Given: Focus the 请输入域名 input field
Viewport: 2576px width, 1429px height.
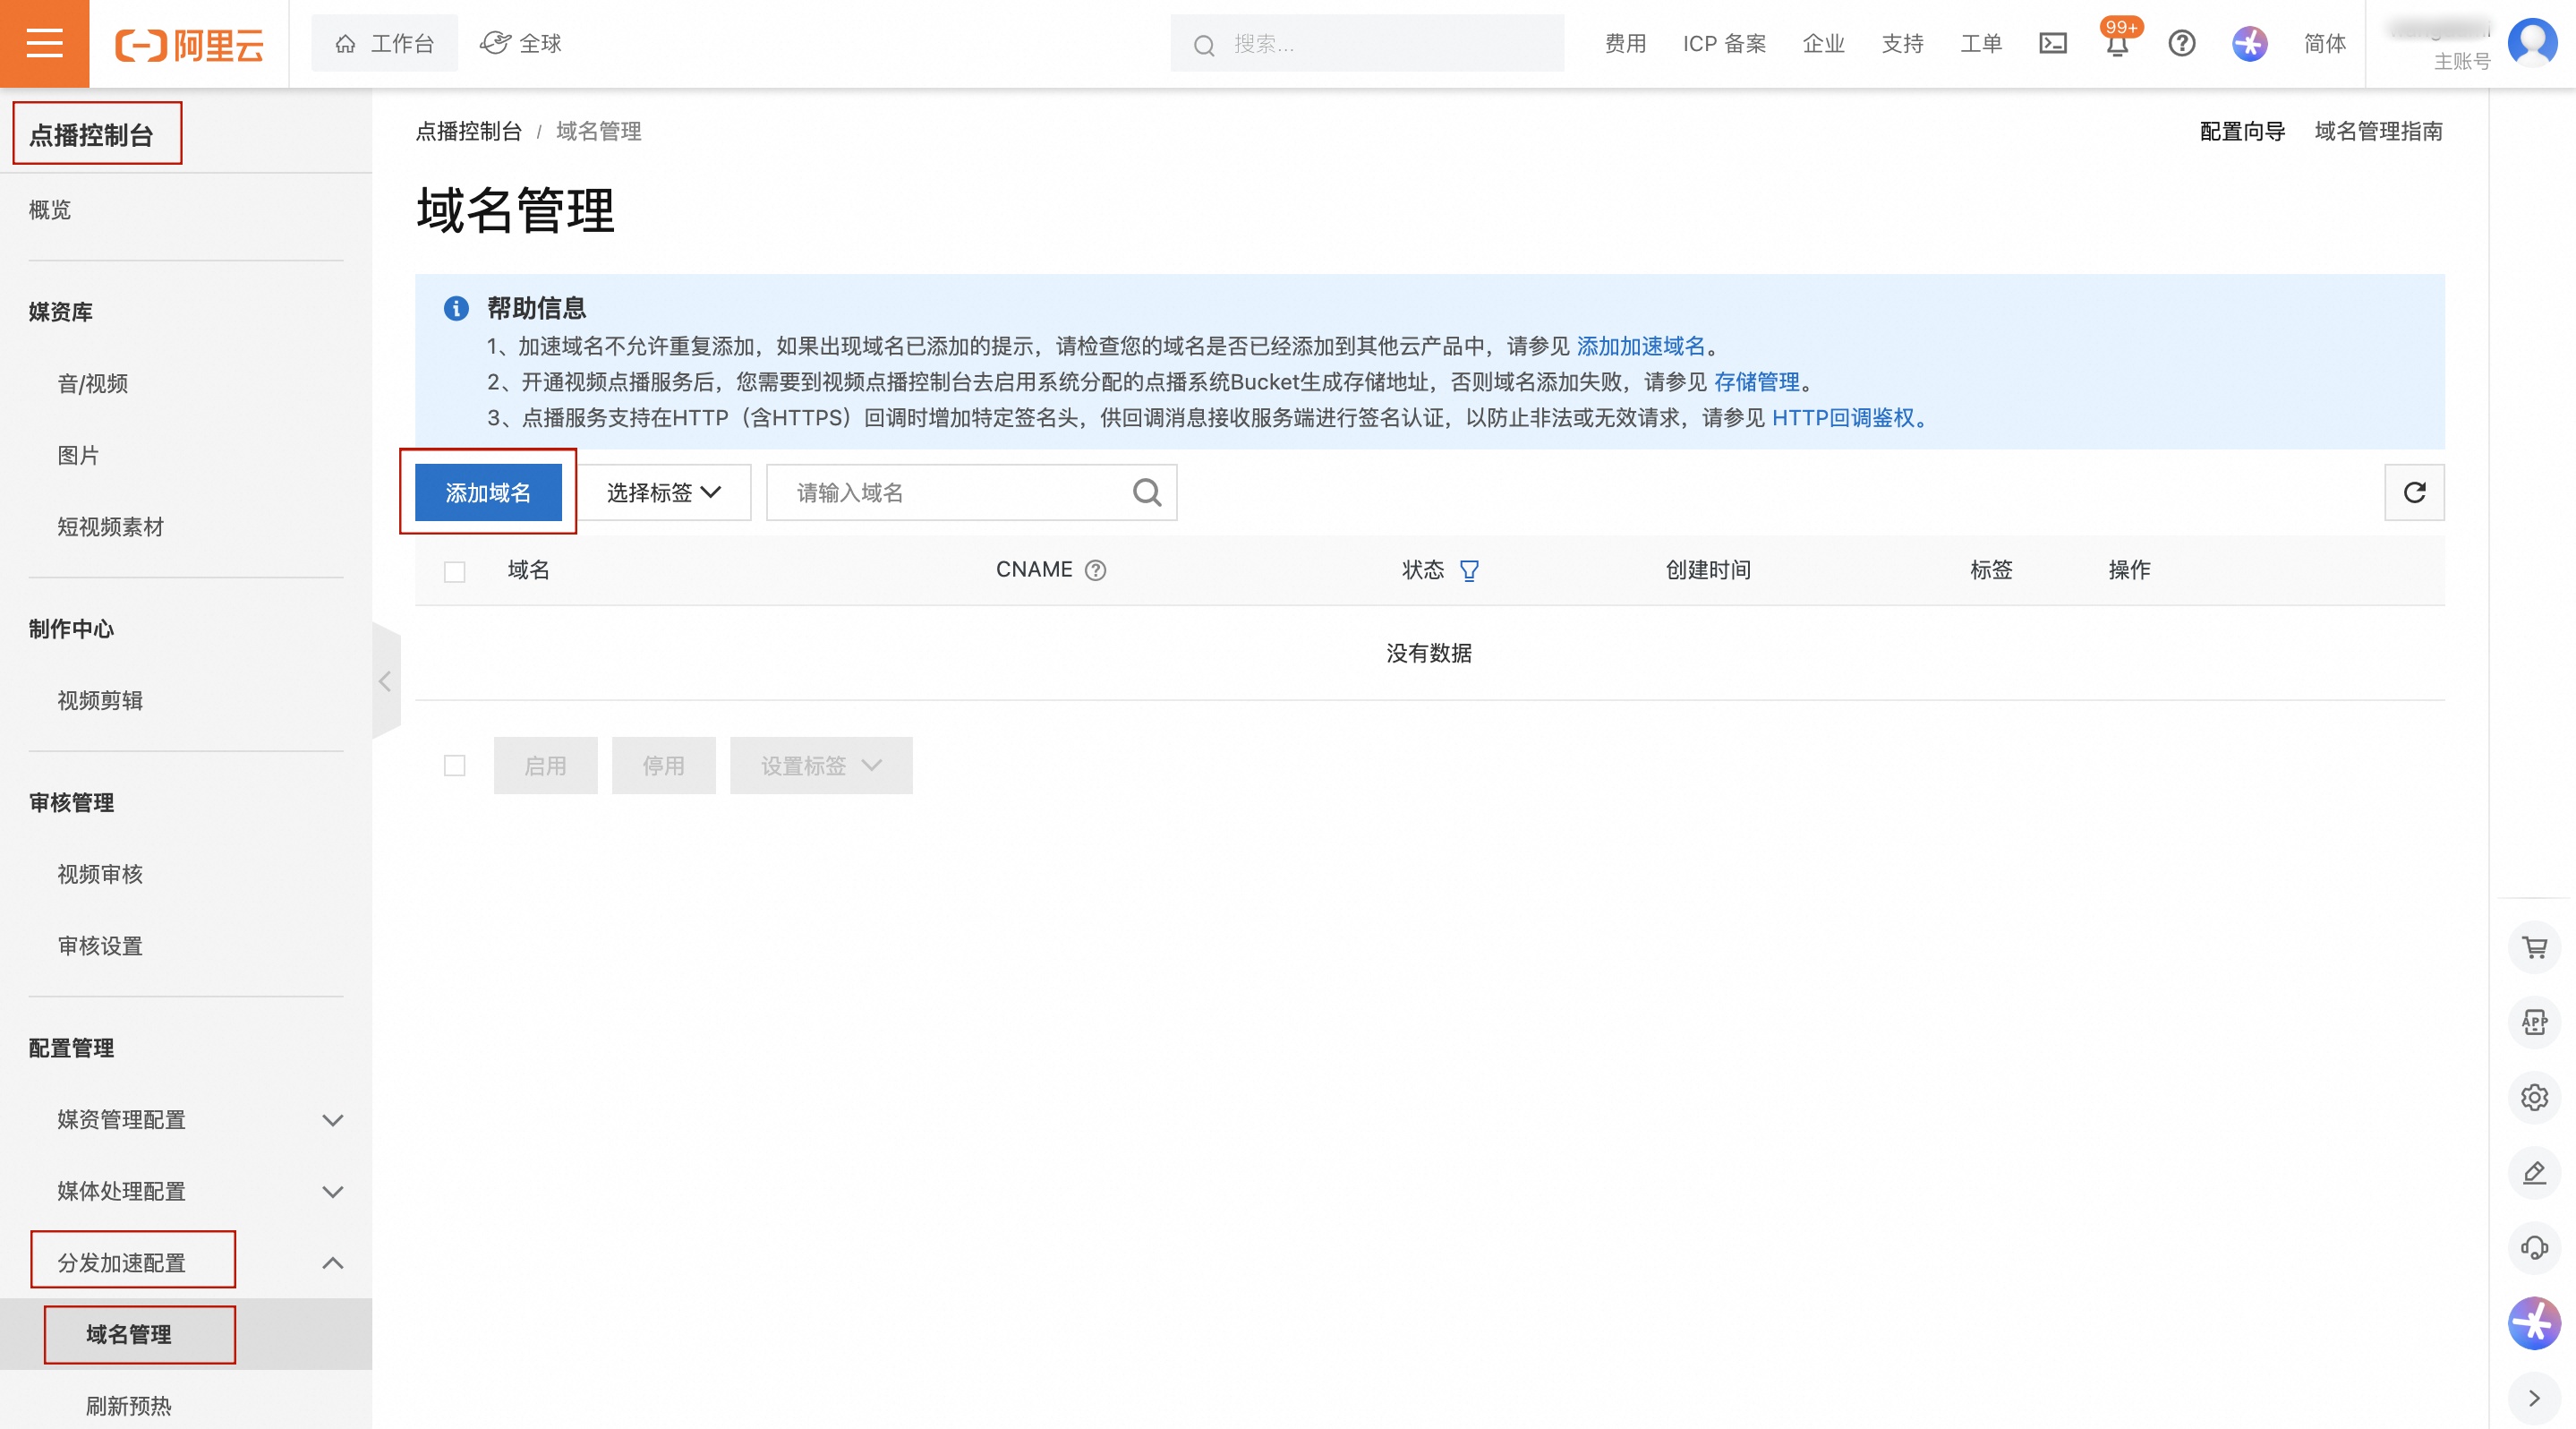Looking at the screenshot, I should (971, 492).
